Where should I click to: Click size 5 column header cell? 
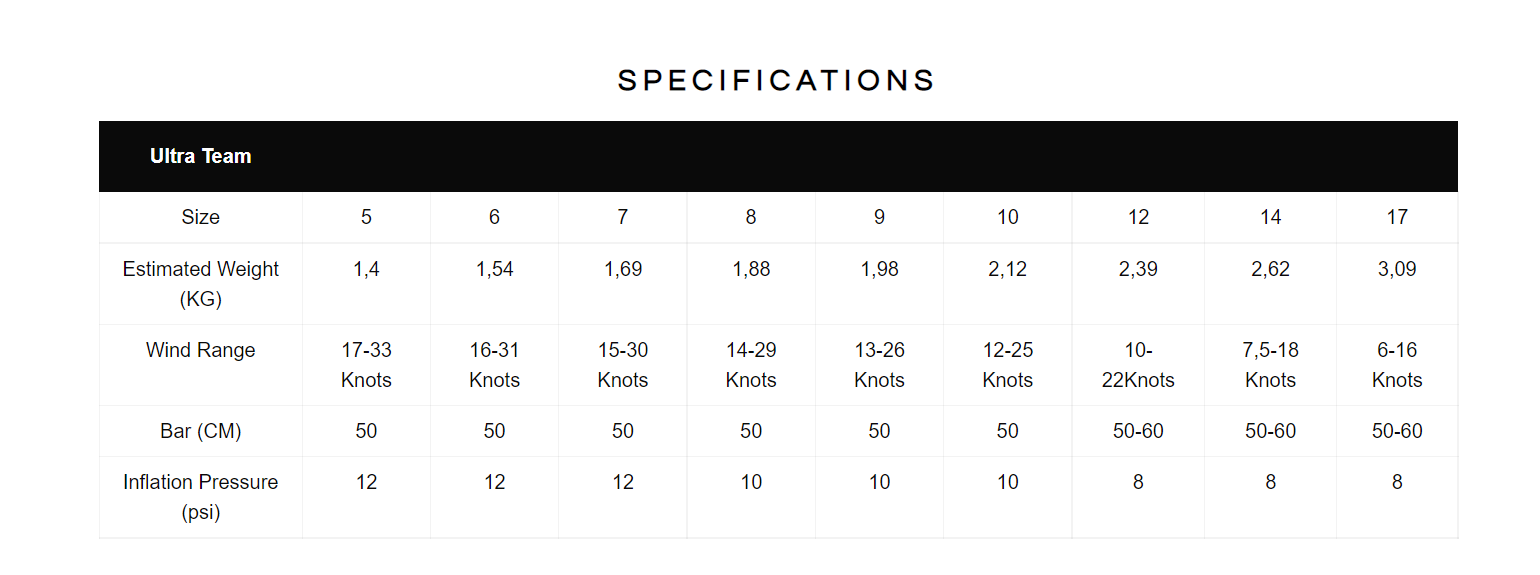tap(366, 217)
